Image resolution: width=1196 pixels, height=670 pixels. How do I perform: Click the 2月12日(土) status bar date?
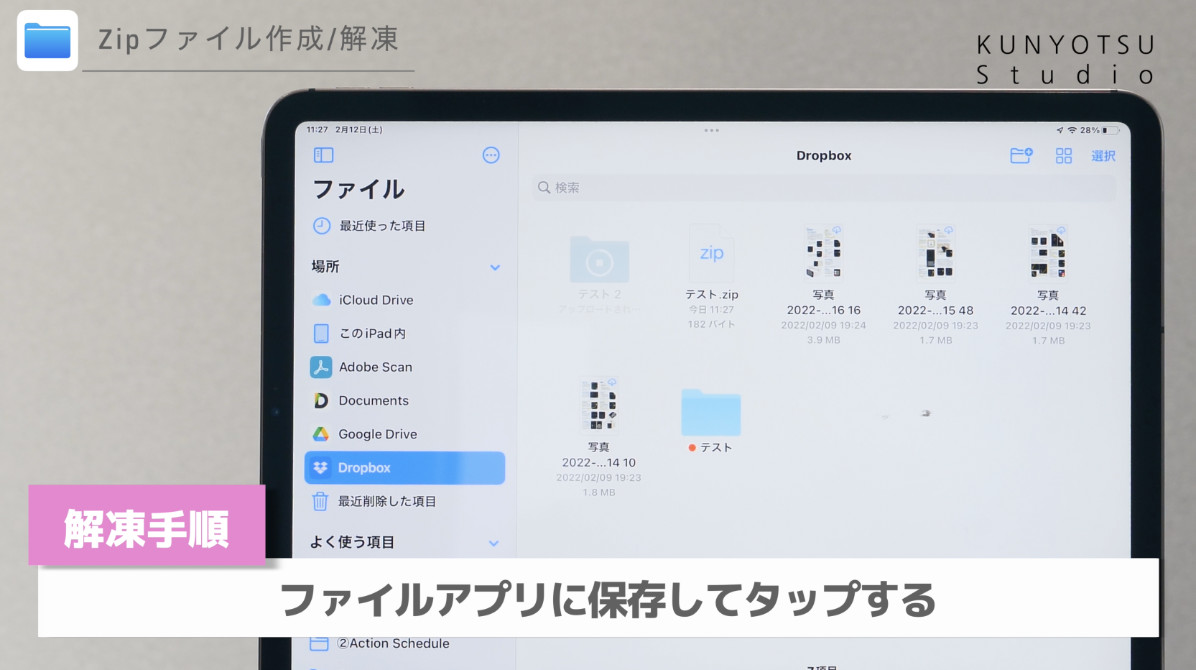pyautogui.click(x=359, y=130)
